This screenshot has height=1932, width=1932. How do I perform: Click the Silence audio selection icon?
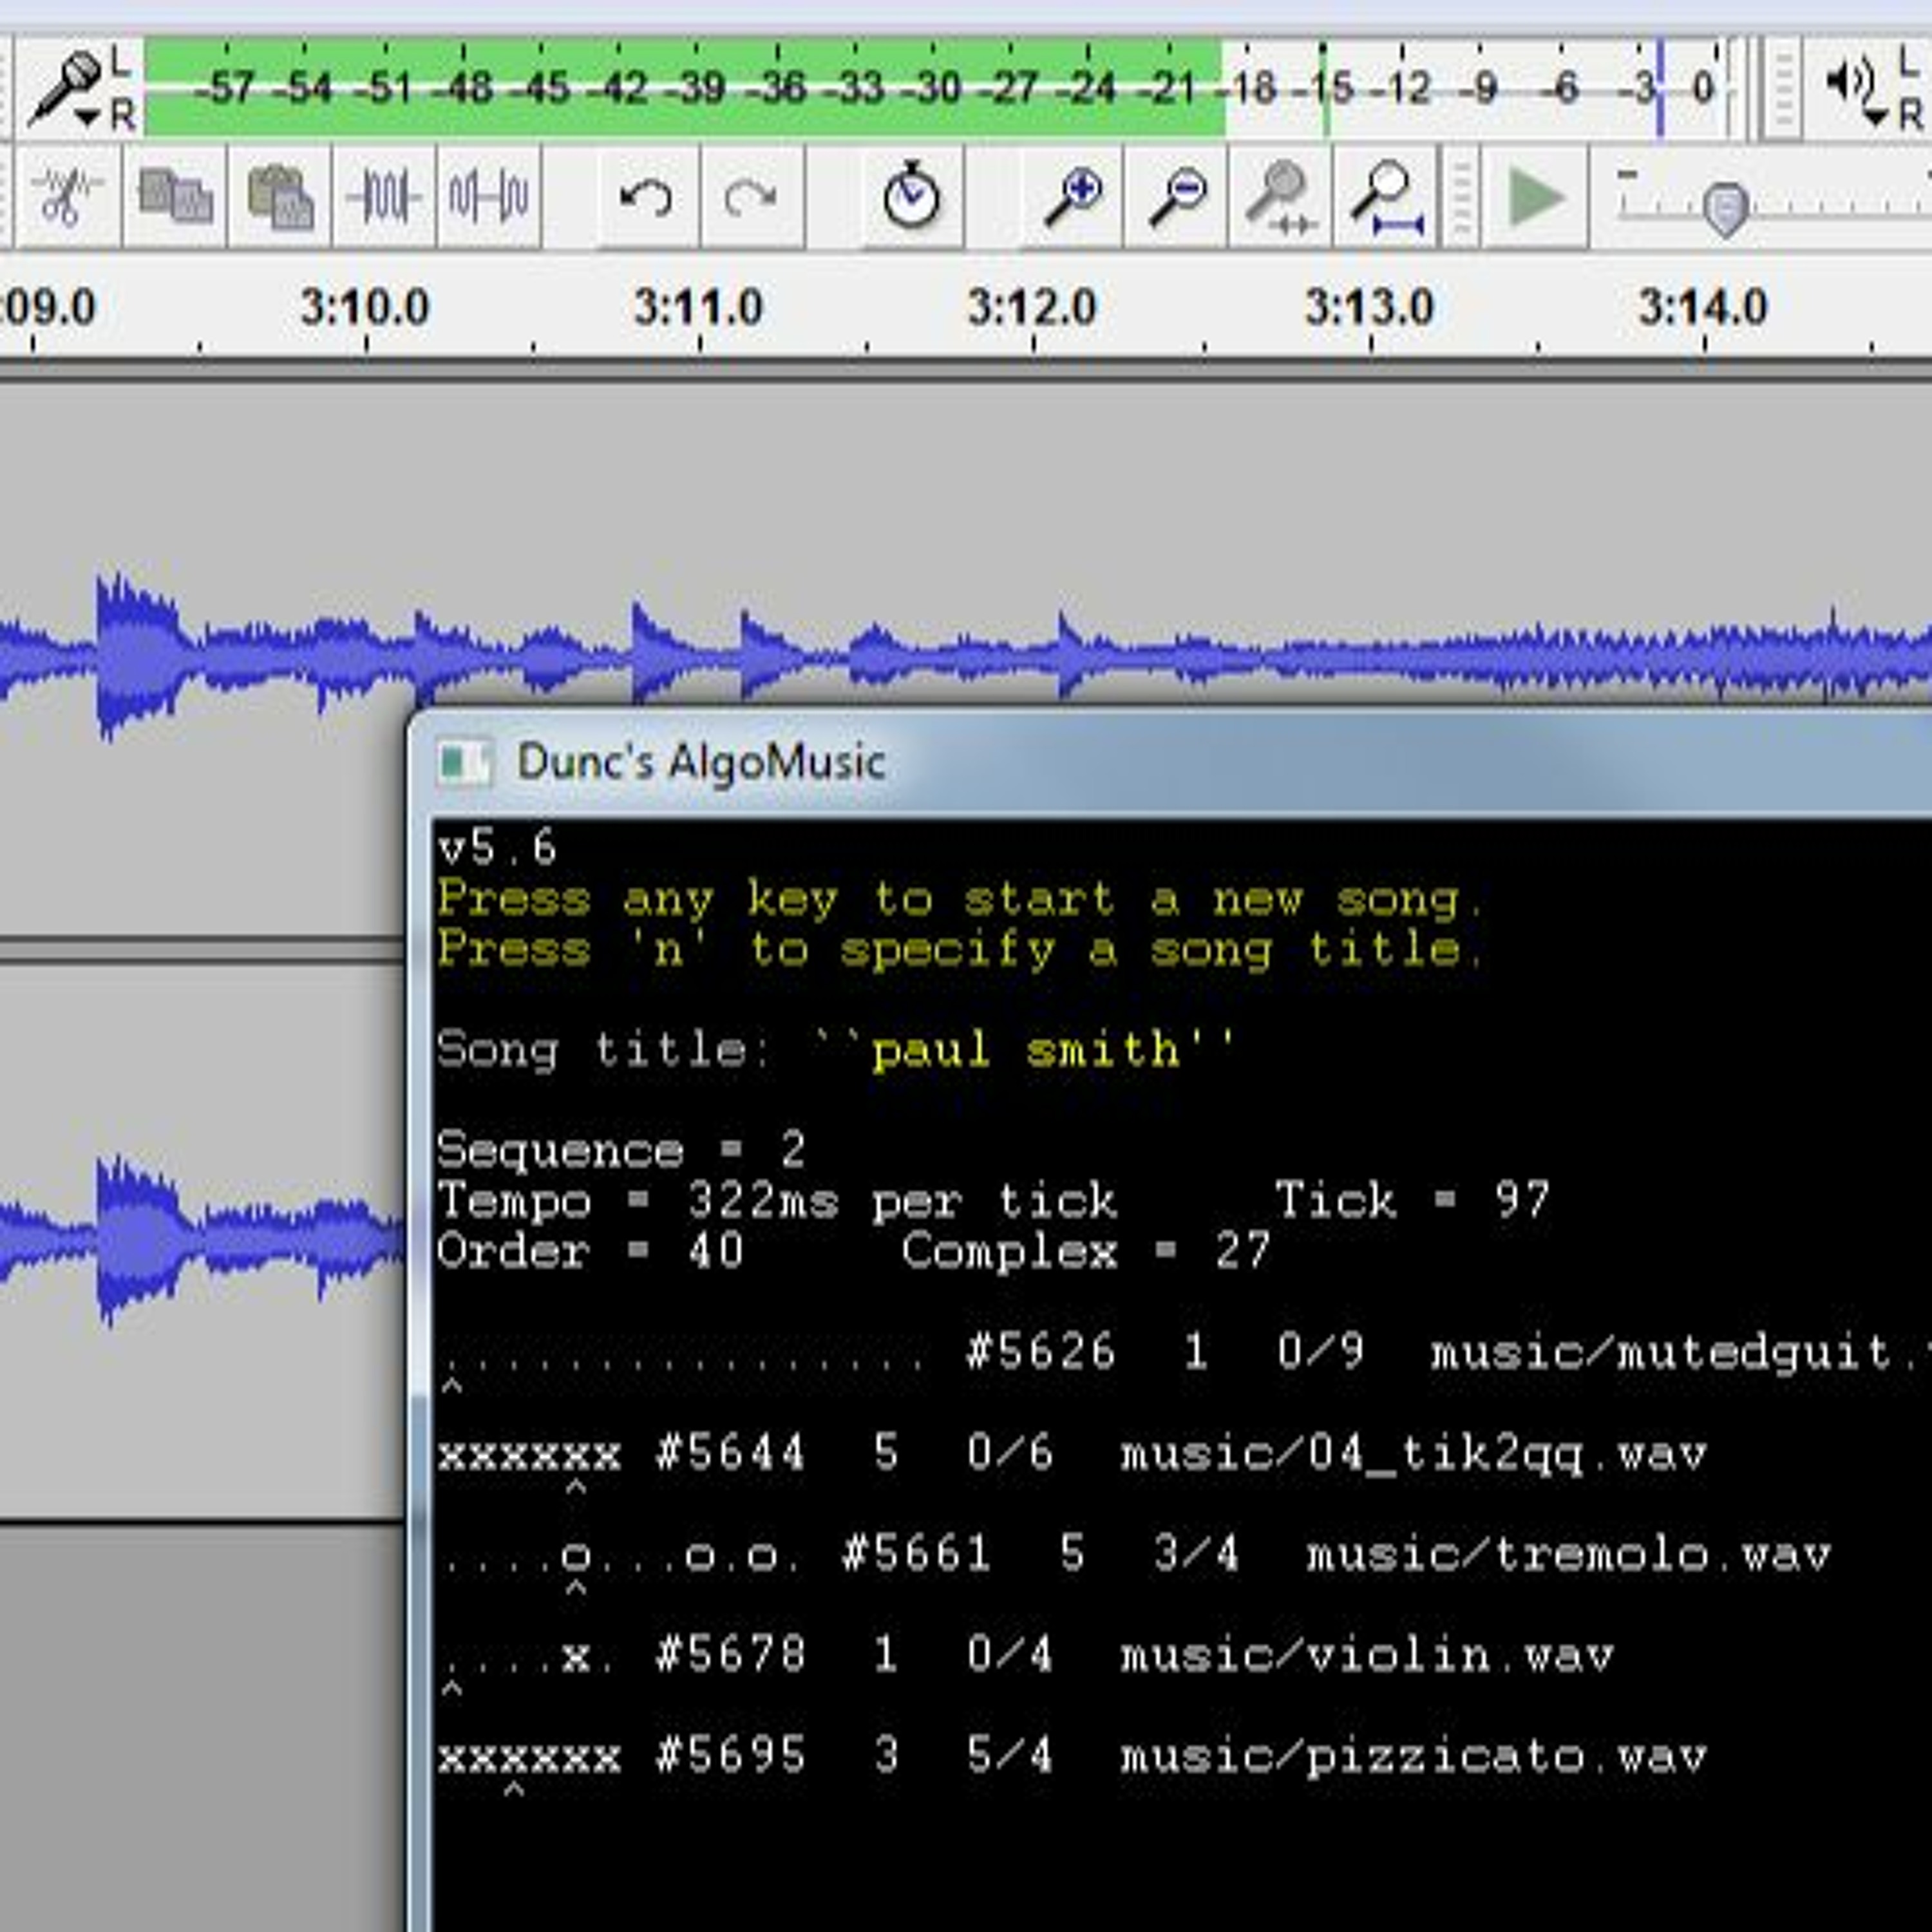488,196
